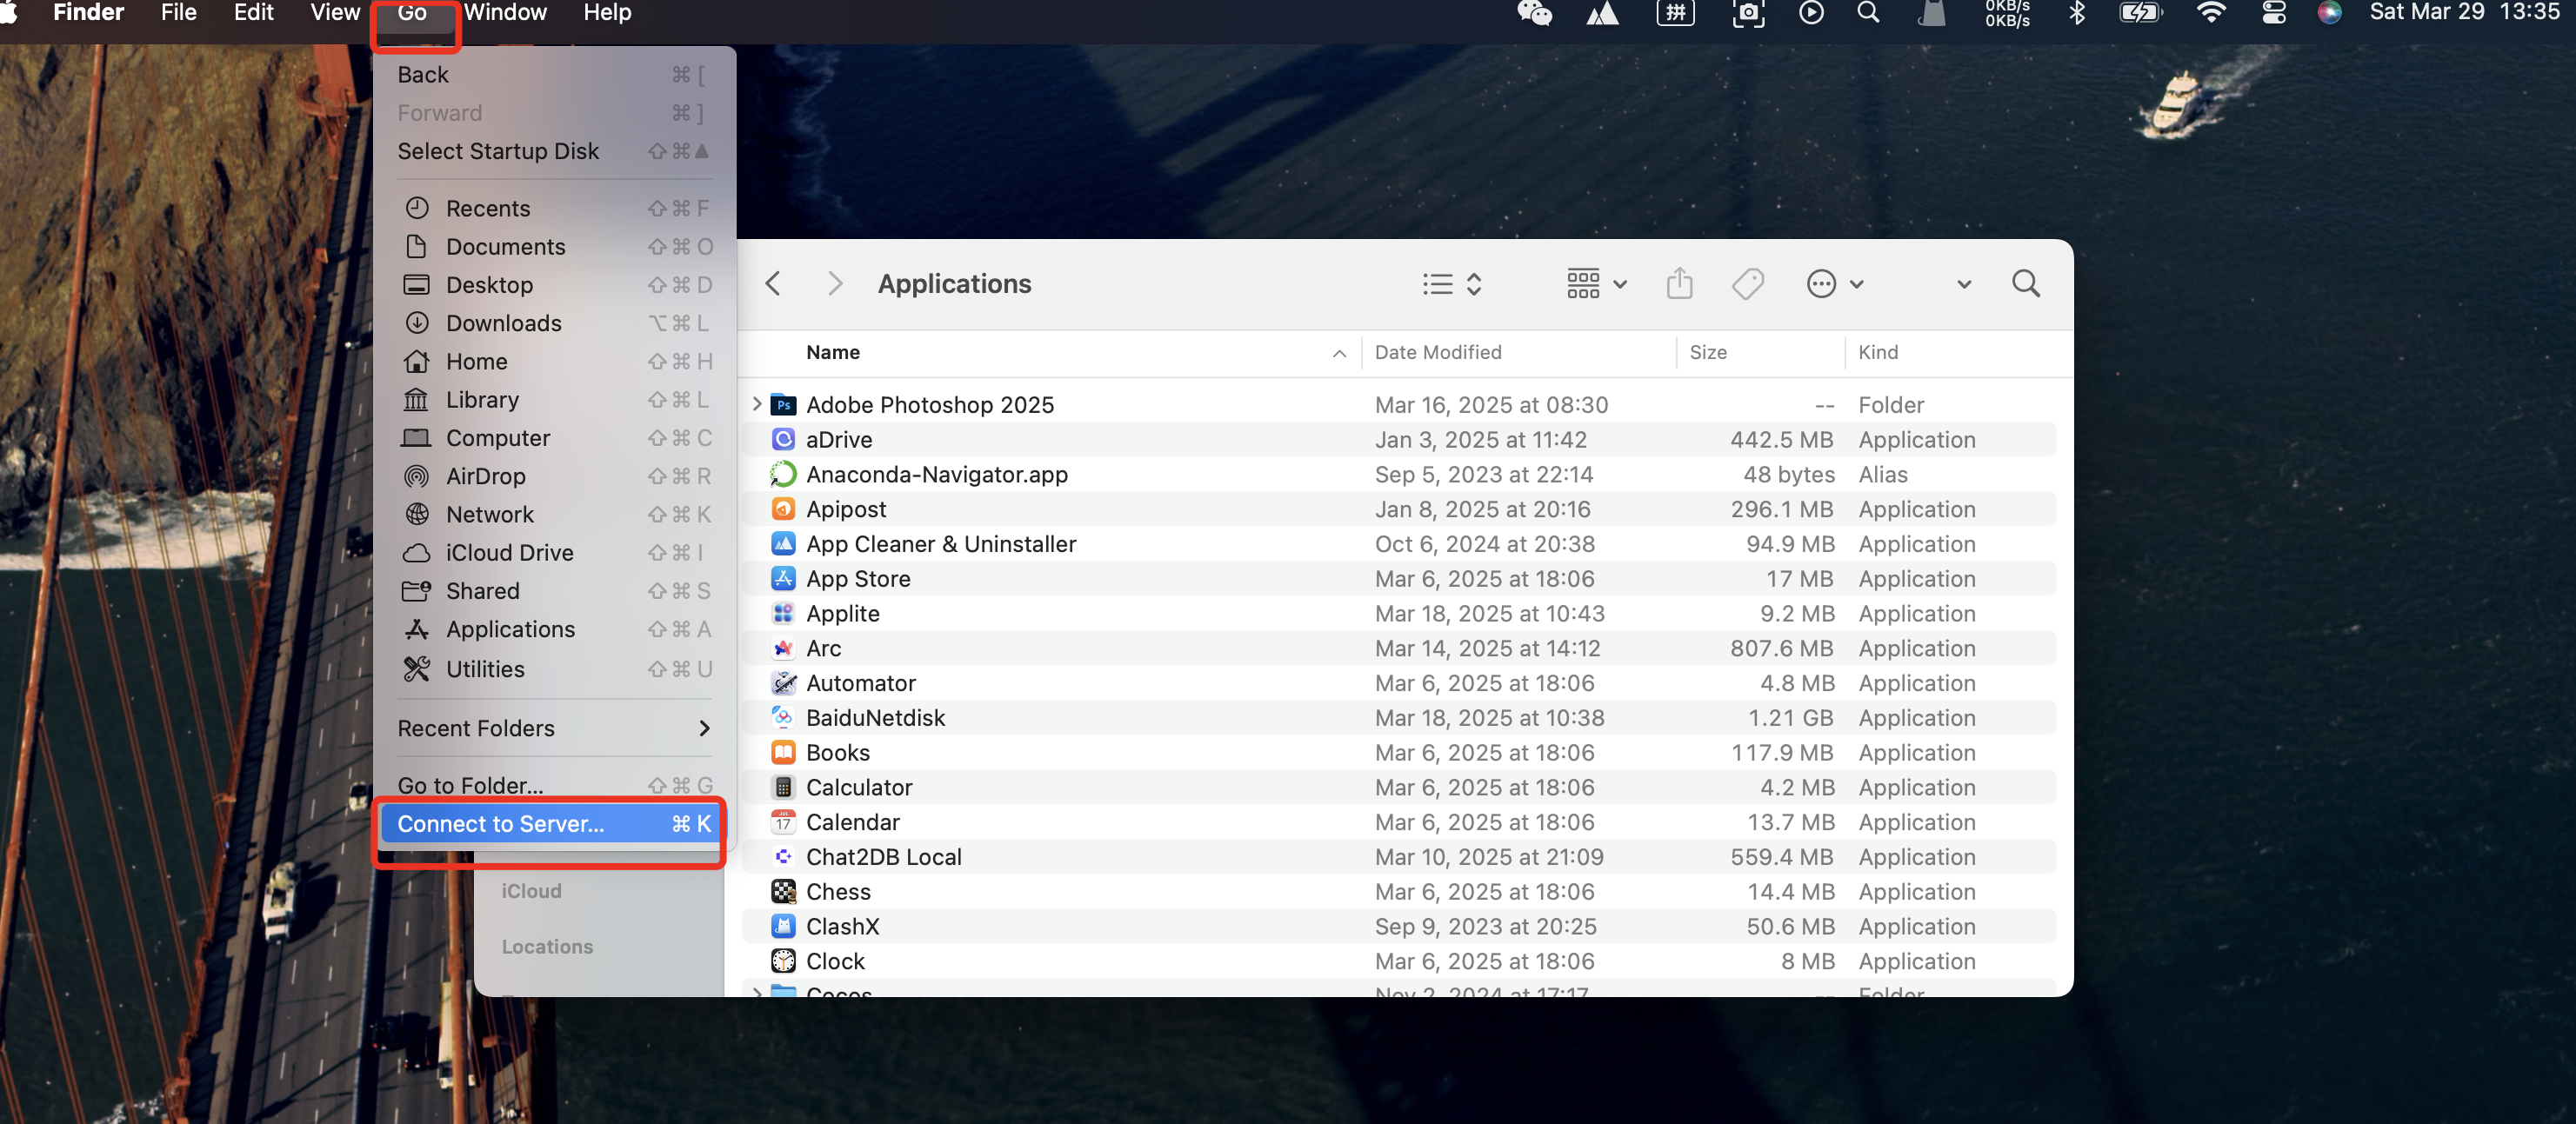Select the Chat2DB Local row
This screenshot has height=1124, width=2576.
coord(1398,857)
